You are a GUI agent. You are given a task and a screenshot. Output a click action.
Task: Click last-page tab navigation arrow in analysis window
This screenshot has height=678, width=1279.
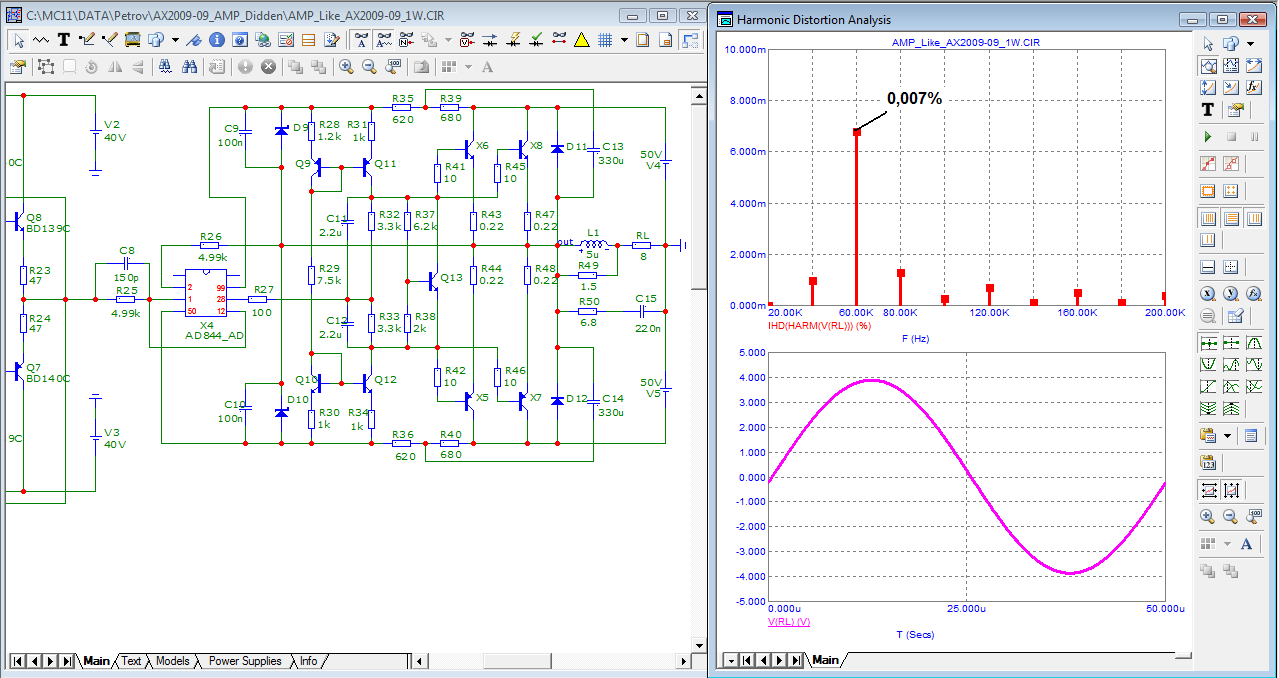click(797, 660)
